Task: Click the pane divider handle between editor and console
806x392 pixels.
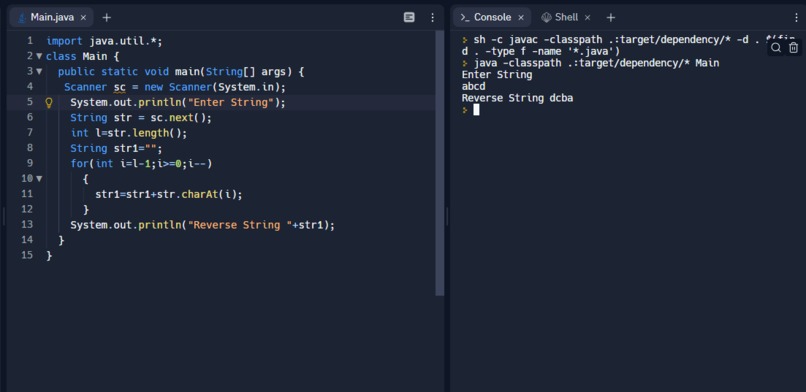Action: click(447, 216)
